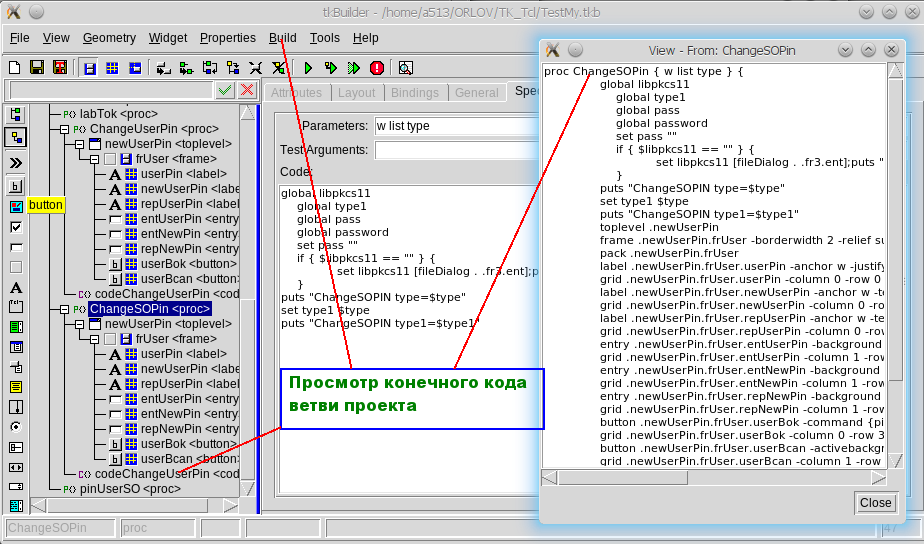Collapse frUser frame under ChangeUserPin

[x=94, y=159]
